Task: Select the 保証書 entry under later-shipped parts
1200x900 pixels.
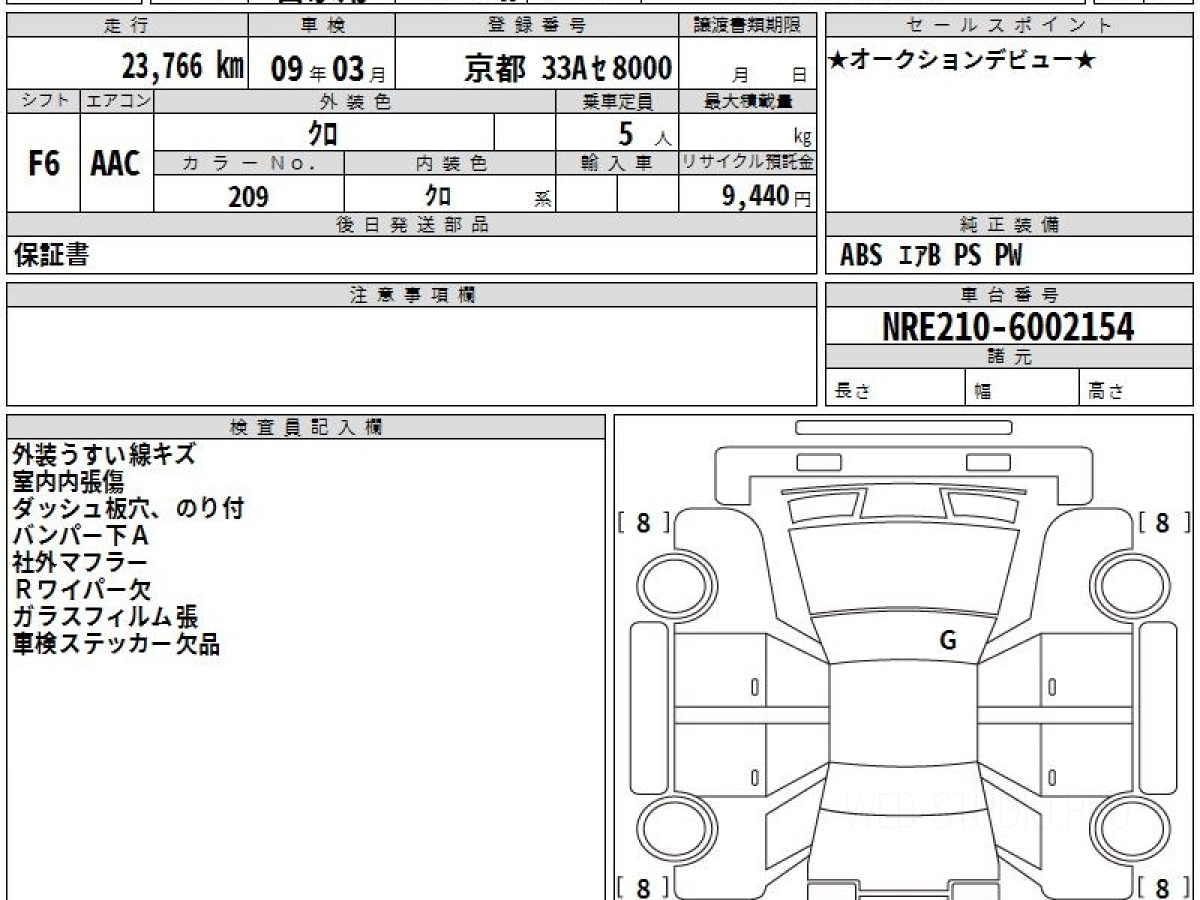Action: [x=51, y=256]
